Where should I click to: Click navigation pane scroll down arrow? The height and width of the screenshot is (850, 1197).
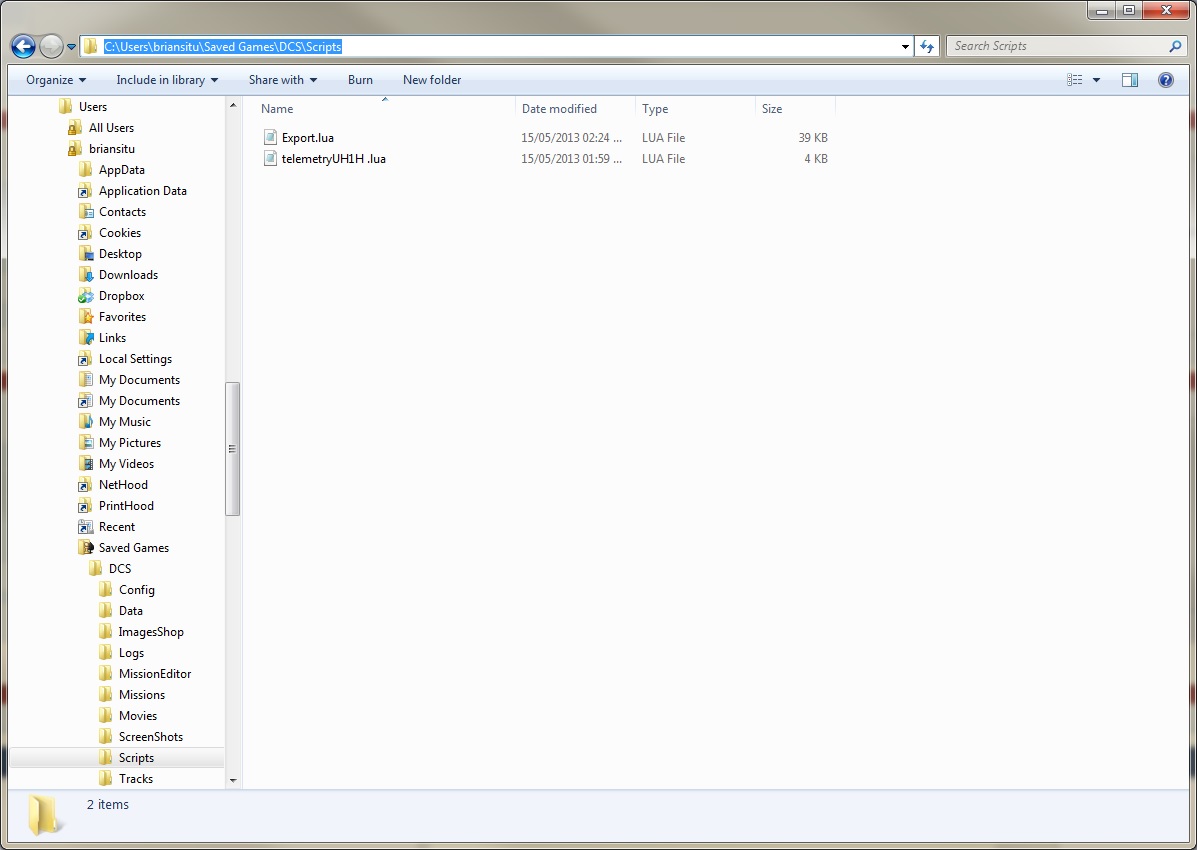[233, 781]
